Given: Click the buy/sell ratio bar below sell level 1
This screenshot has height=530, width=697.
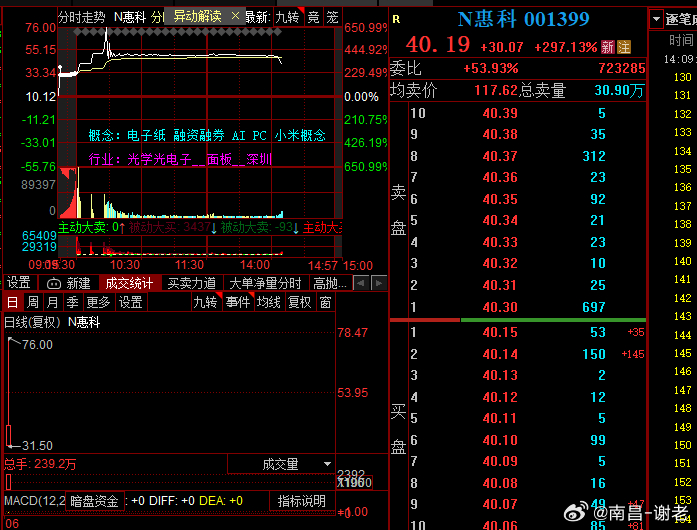Looking at the screenshot, I should click(x=518, y=320).
